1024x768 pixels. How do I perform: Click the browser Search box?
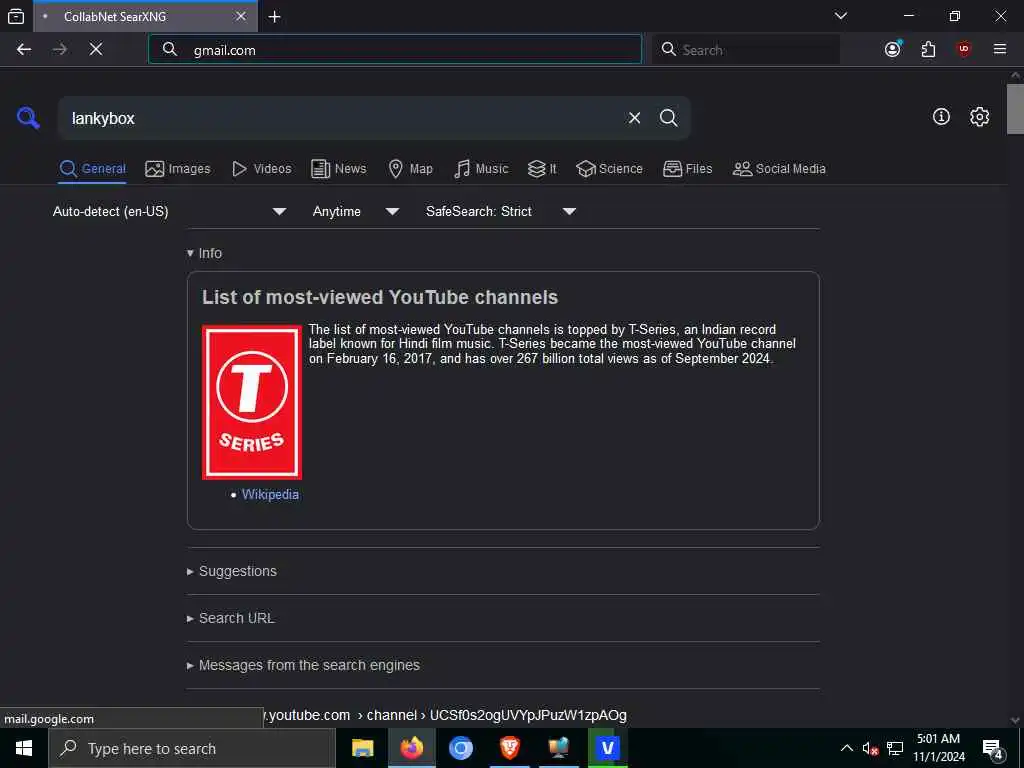746,50
